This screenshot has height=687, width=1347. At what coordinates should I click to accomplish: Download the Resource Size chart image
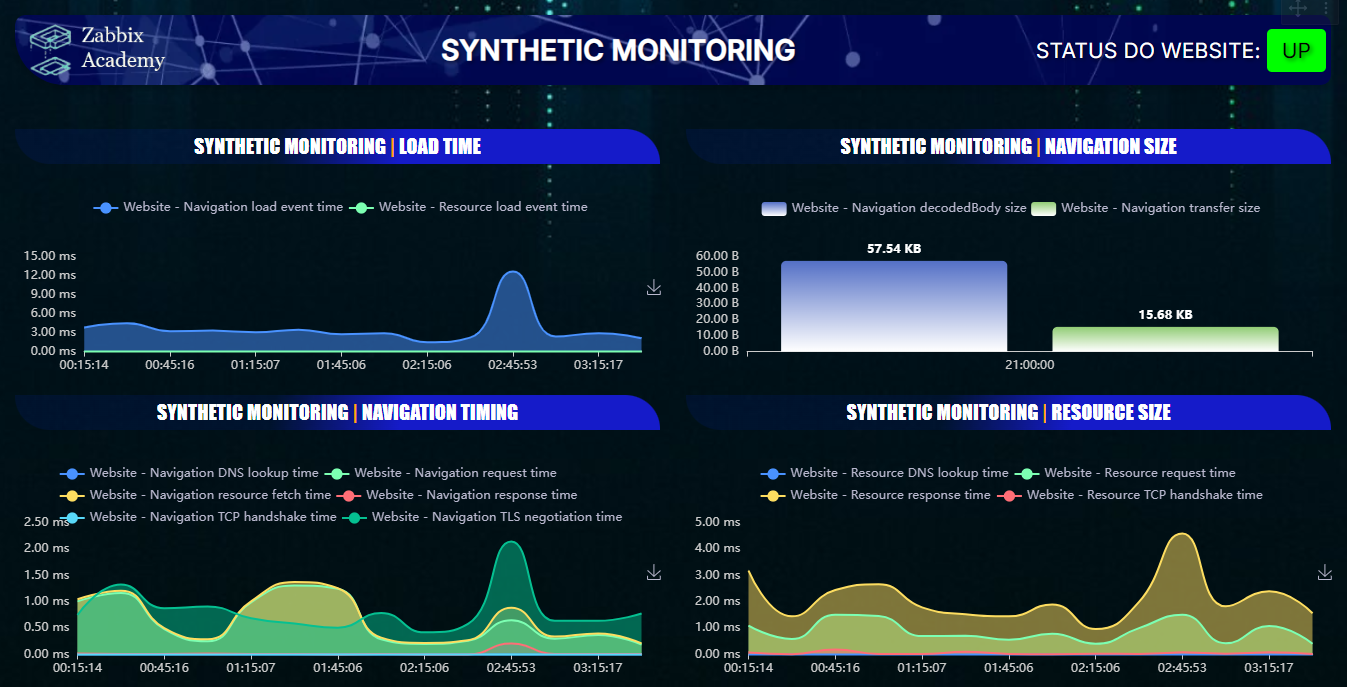coord(1325,572)
